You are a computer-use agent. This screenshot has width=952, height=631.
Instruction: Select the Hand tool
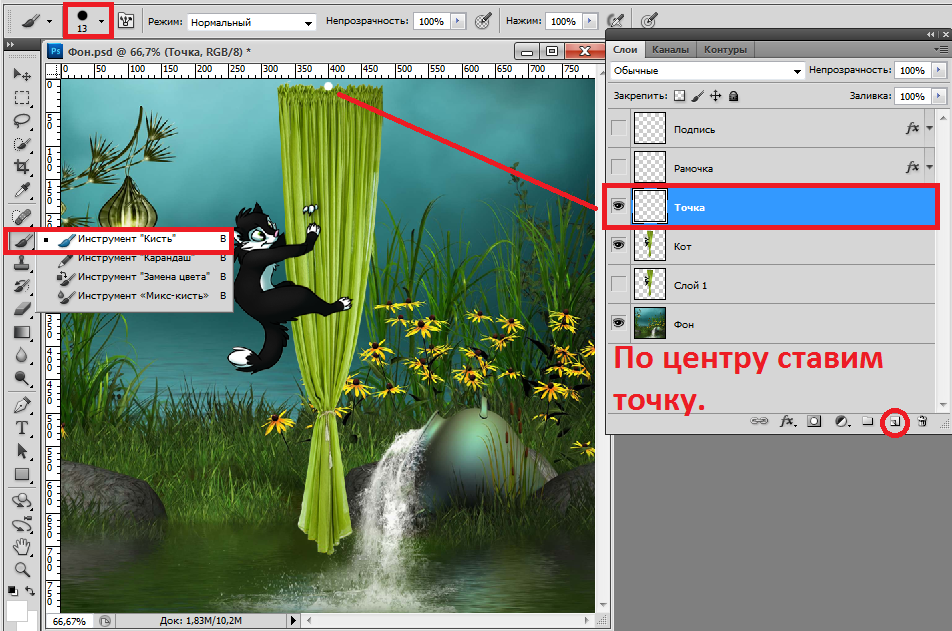coord(22,547)
